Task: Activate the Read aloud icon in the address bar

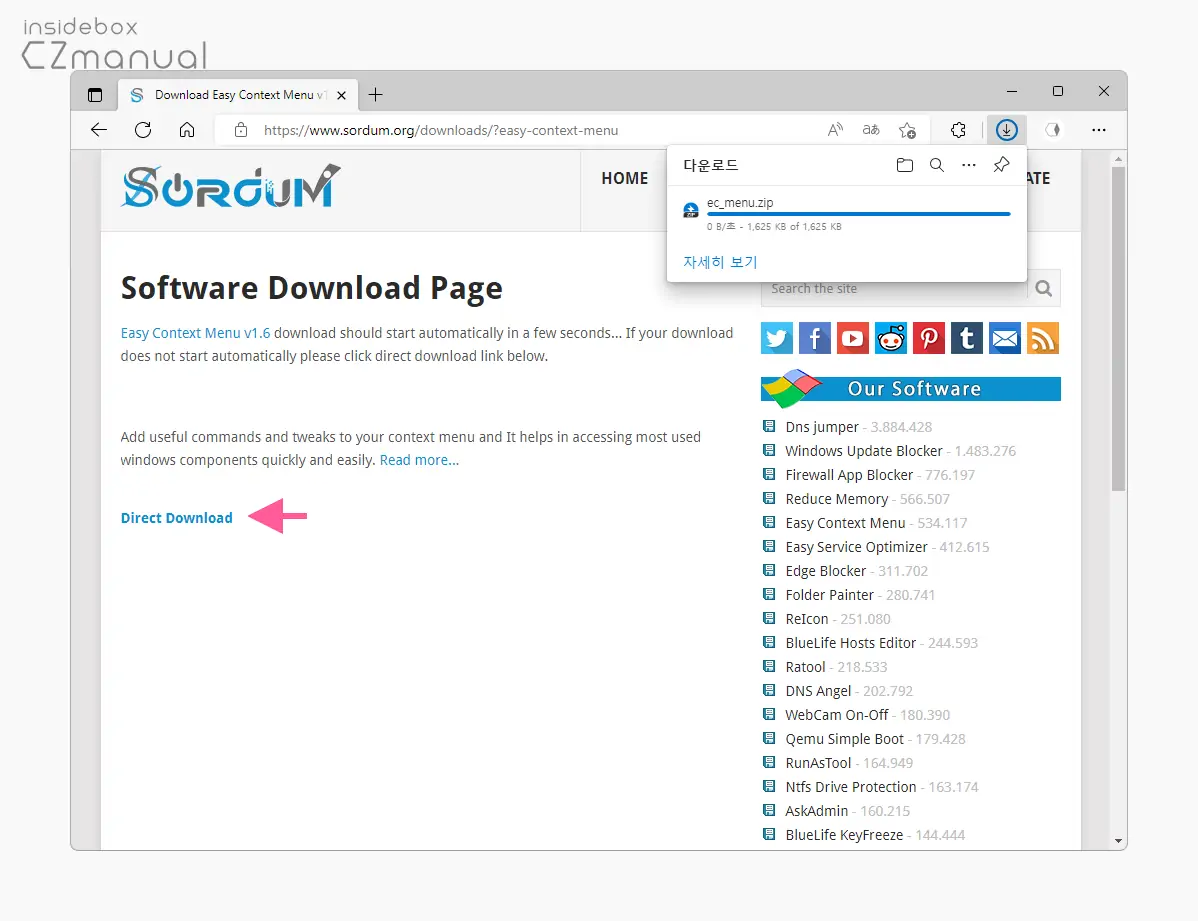Action: click(x=835, y=130)
